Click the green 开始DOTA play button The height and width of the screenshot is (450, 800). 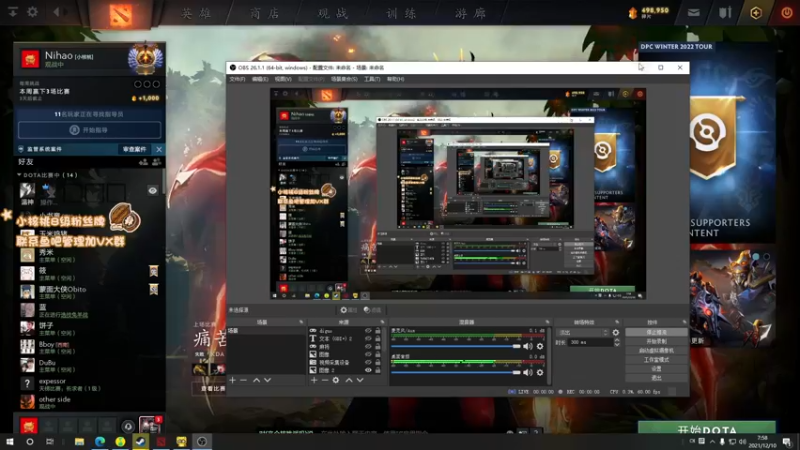pos(707,428)
